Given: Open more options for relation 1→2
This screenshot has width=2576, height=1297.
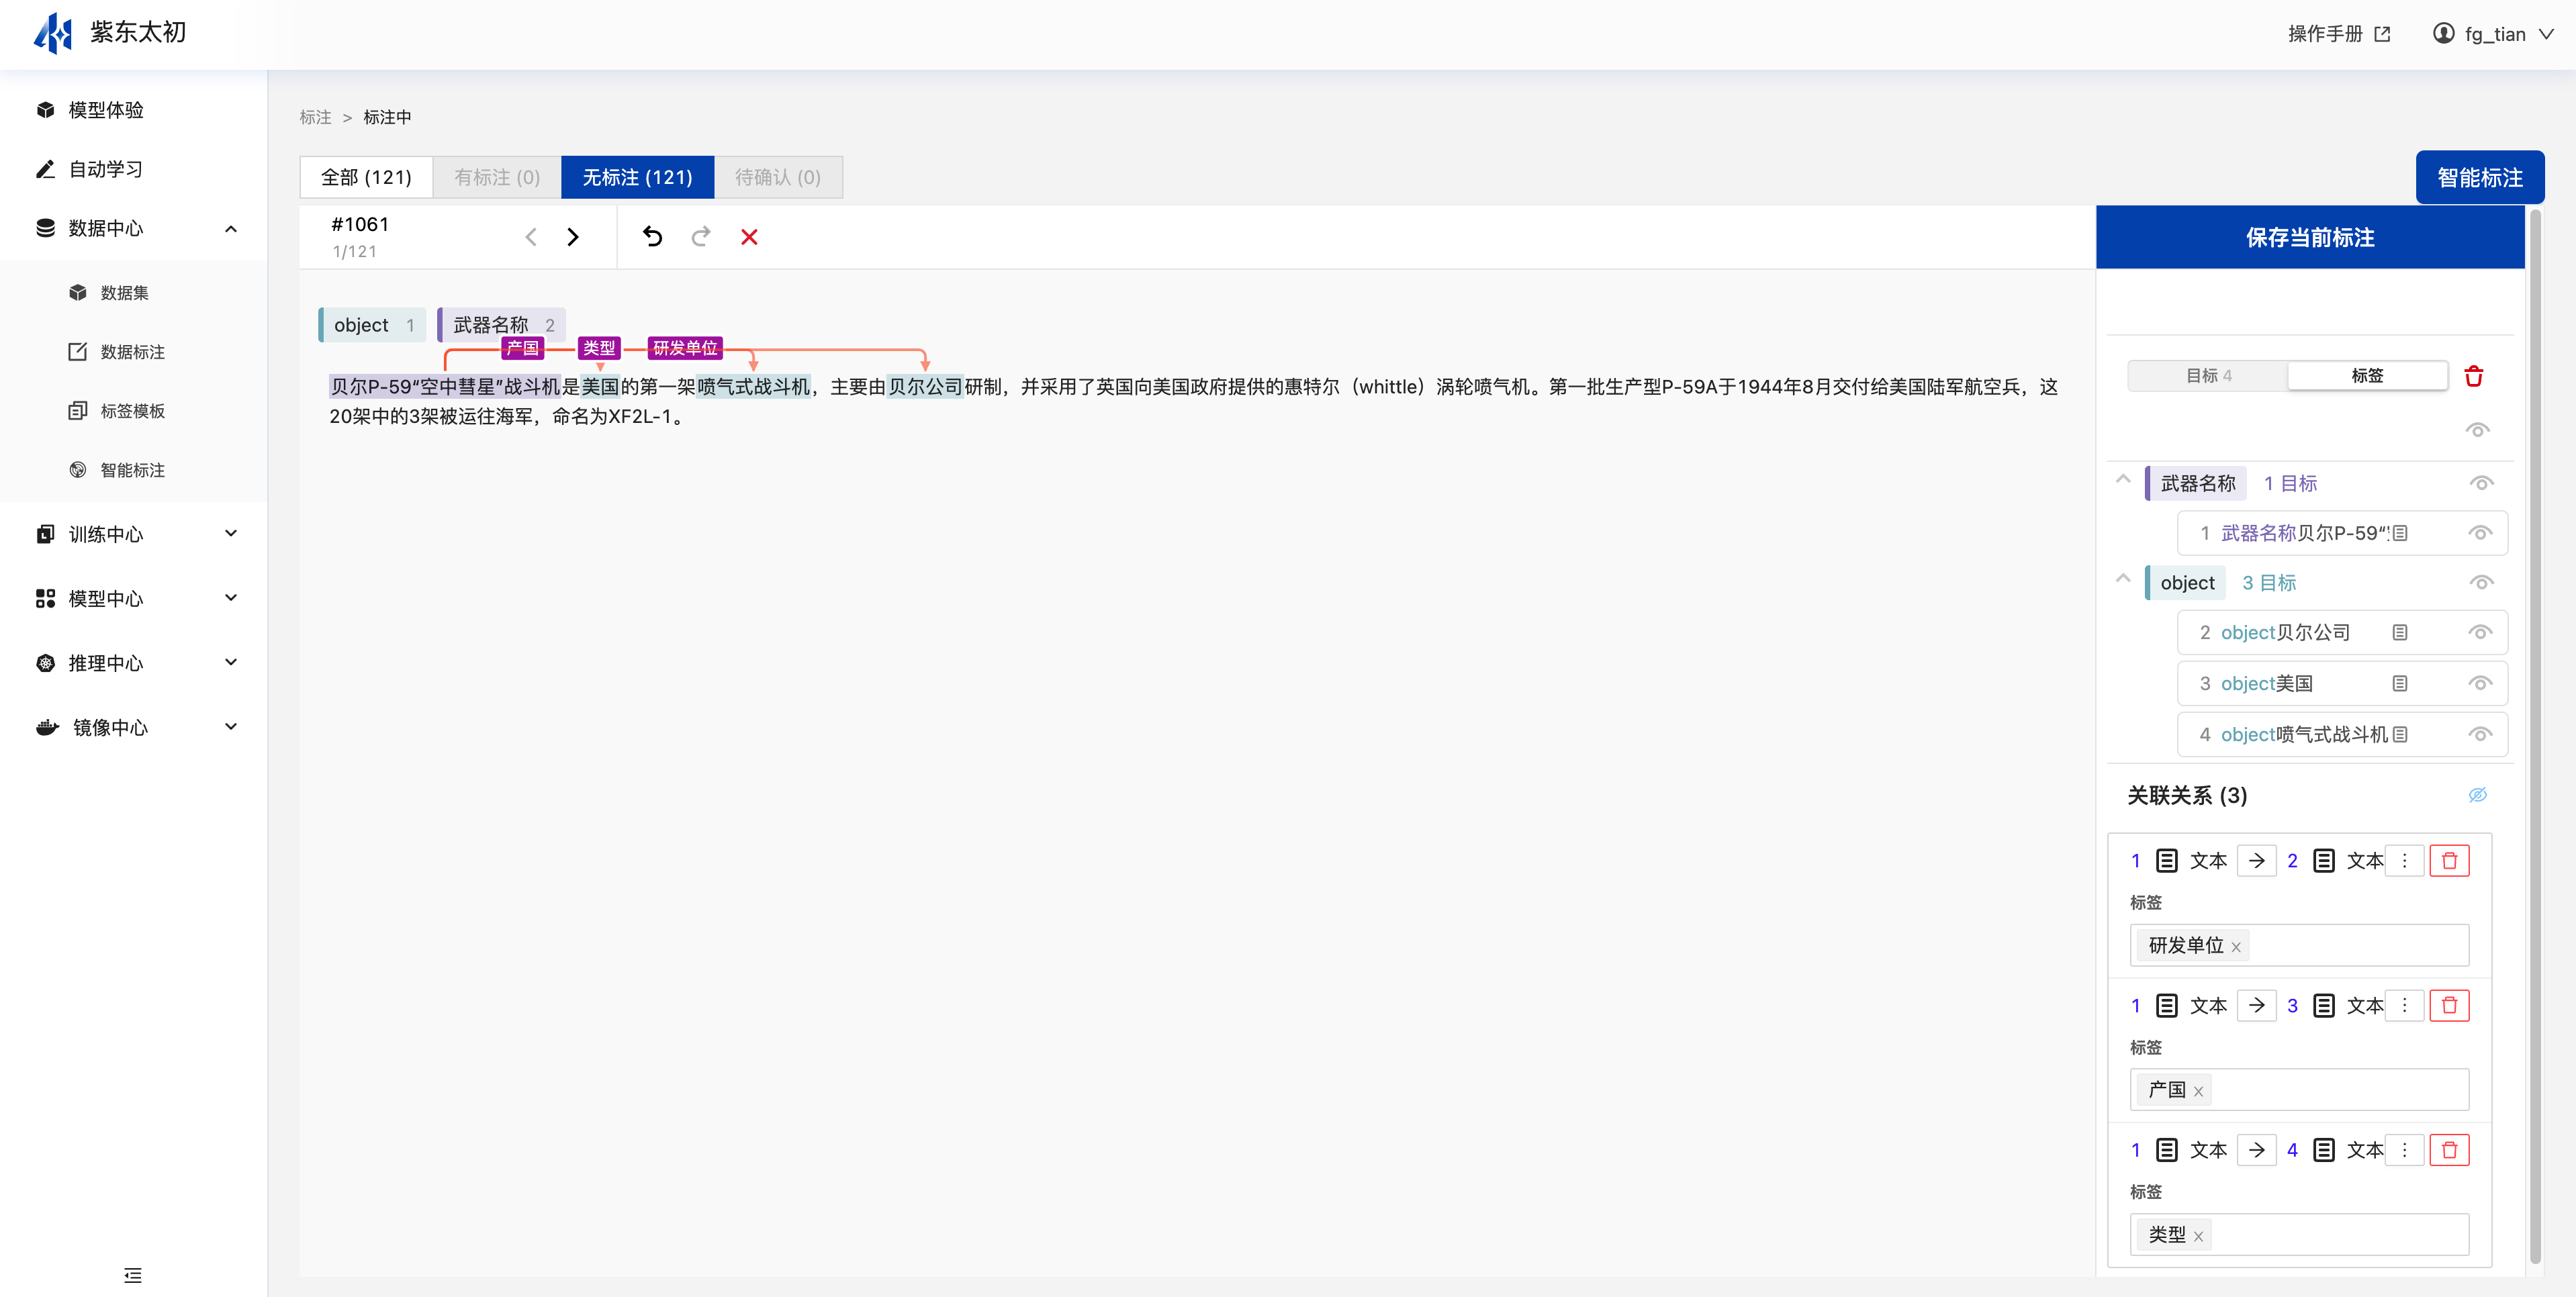Looking at the screenshot, I should click(x=2405, y=861).
